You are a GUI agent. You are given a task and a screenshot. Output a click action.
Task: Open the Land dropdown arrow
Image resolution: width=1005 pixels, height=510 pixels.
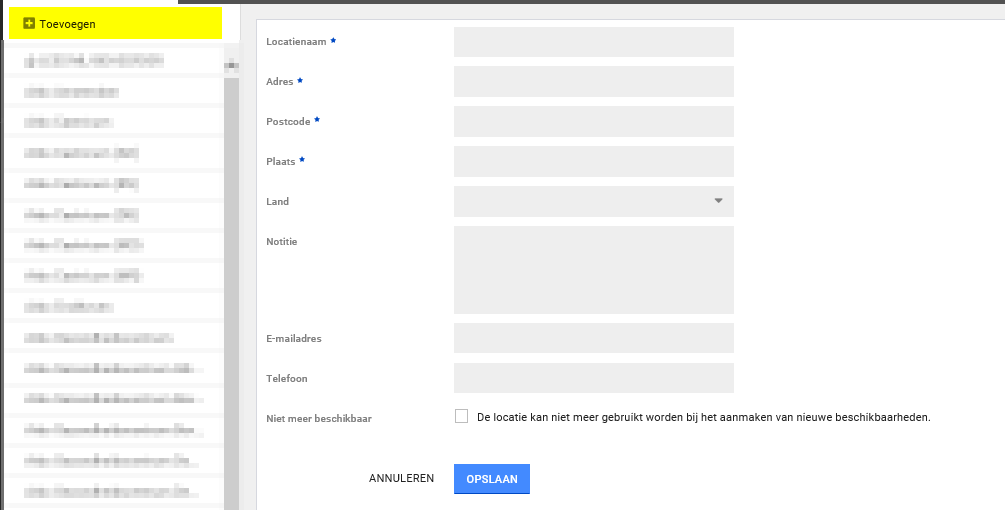point(718,201)
